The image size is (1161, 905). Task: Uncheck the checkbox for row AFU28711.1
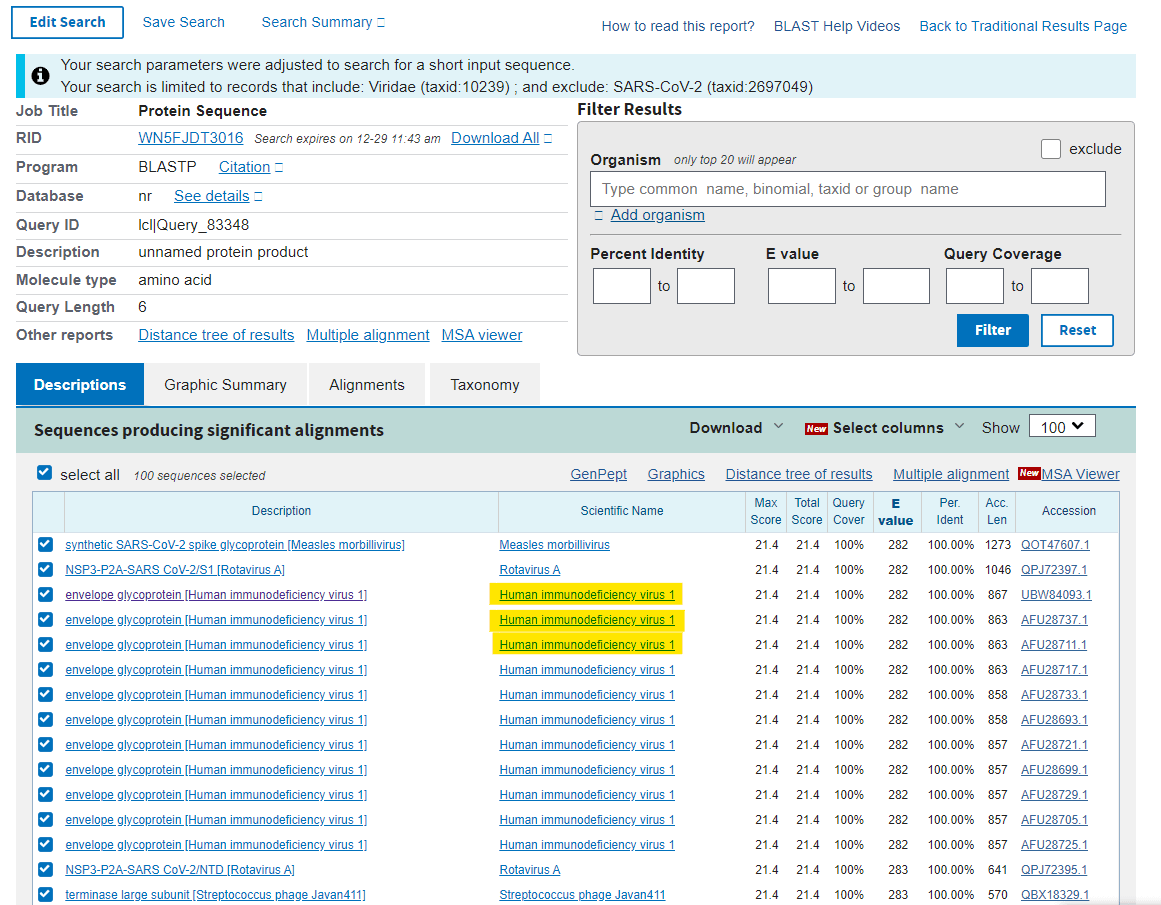(x=45, y=644)
